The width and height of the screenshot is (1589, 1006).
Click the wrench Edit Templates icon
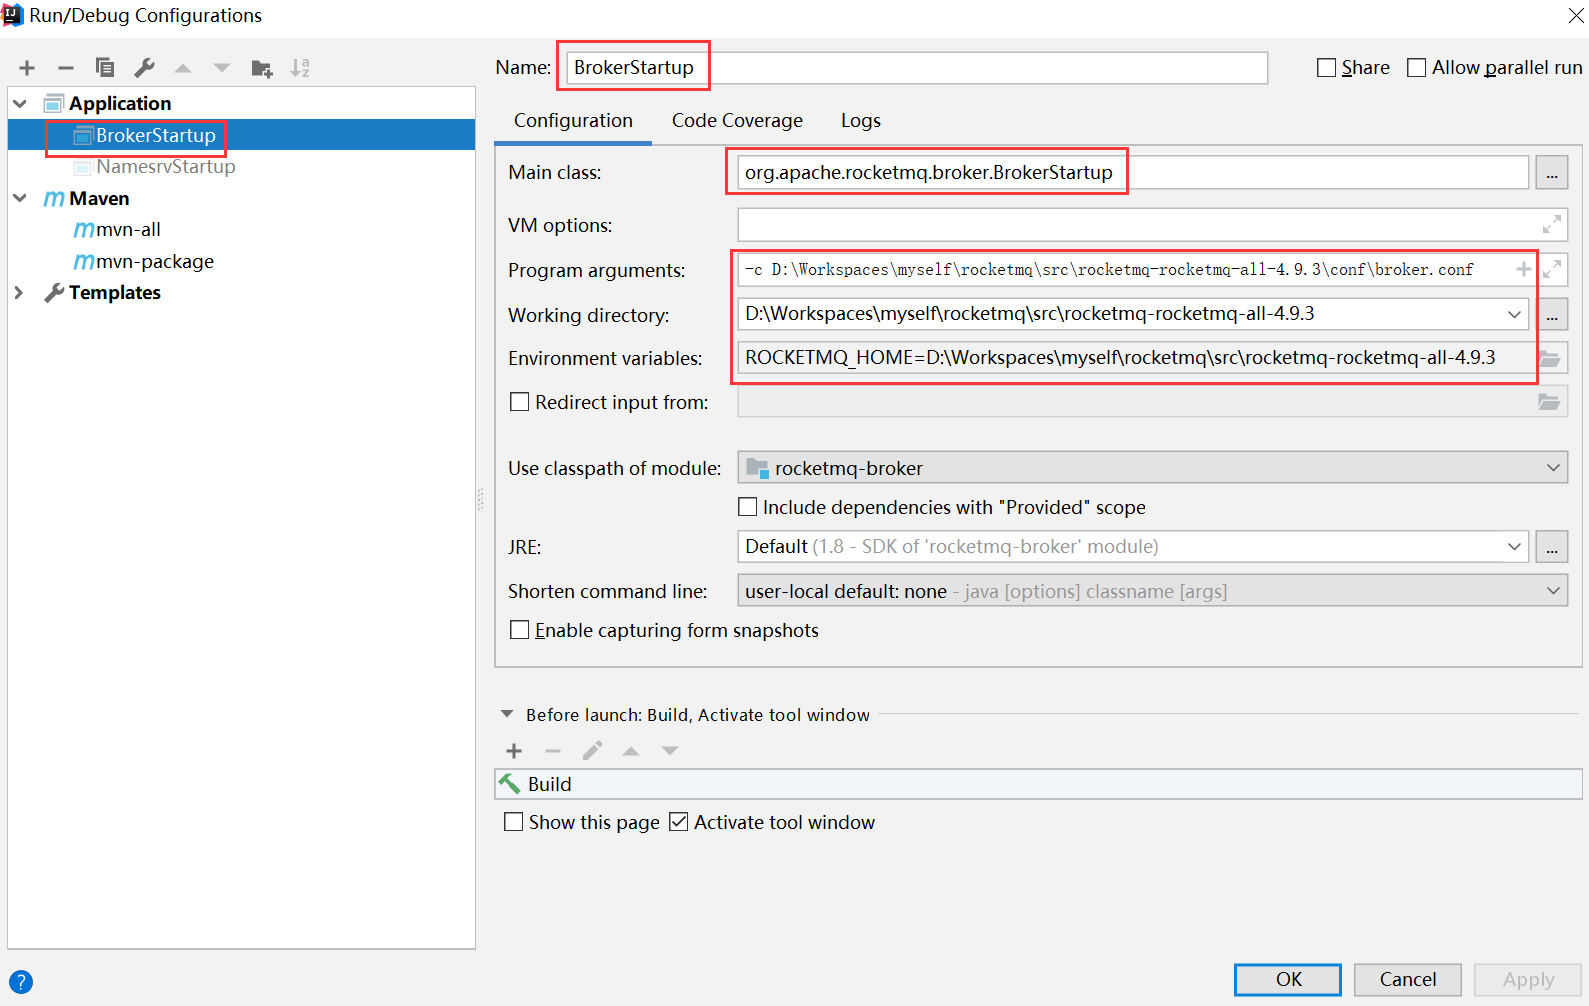point(144,68)
